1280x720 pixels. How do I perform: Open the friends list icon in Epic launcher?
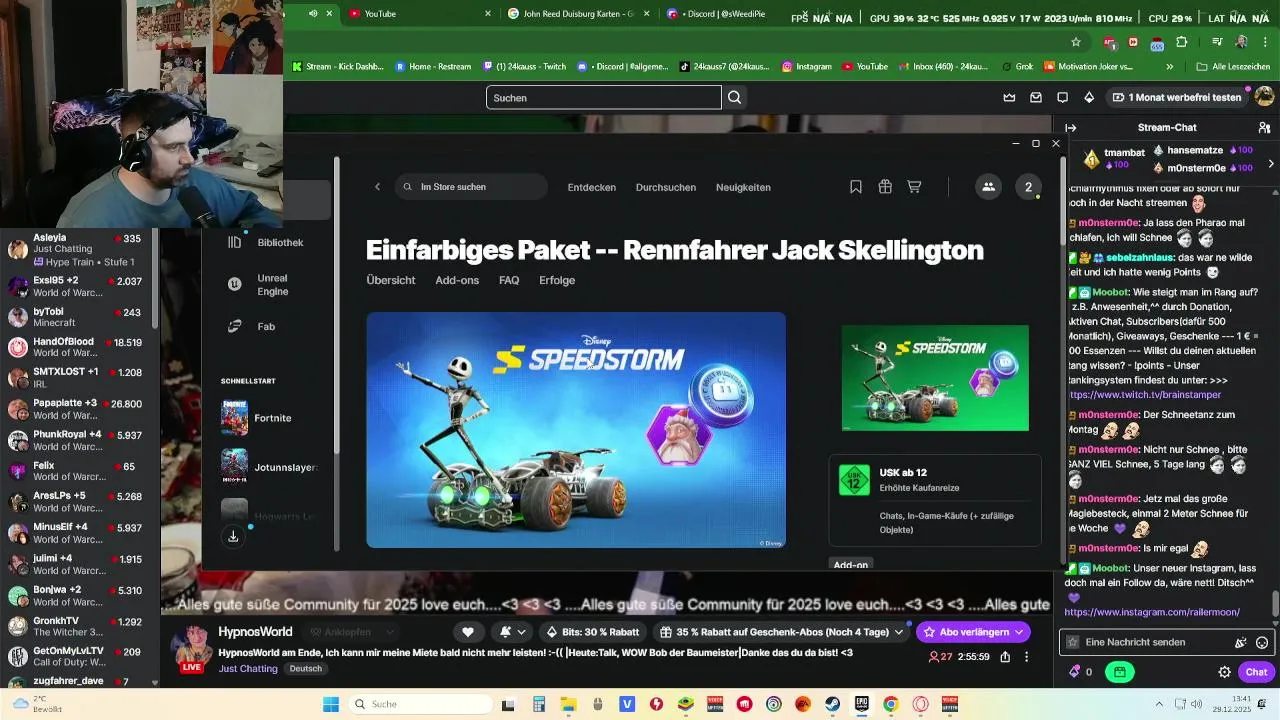click(988, 187)
